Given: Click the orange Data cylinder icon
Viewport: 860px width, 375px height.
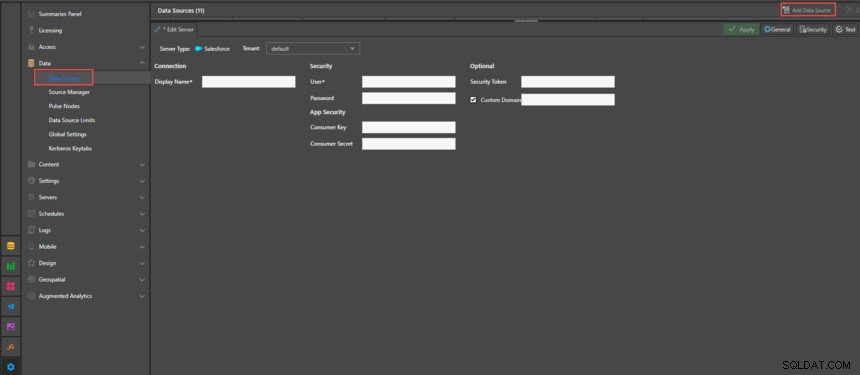Looking at the screenshot, I should click(31, 63).
